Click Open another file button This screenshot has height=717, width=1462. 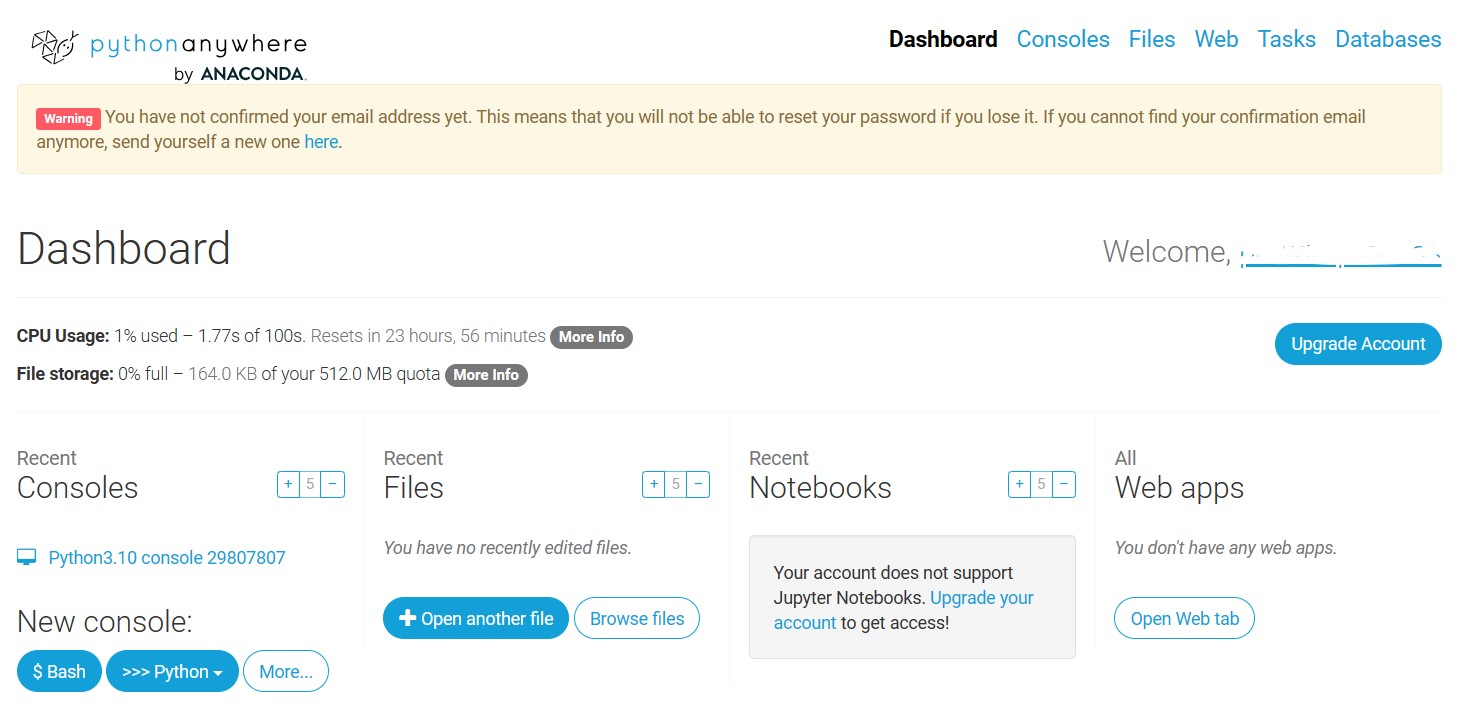pos(475,619)
